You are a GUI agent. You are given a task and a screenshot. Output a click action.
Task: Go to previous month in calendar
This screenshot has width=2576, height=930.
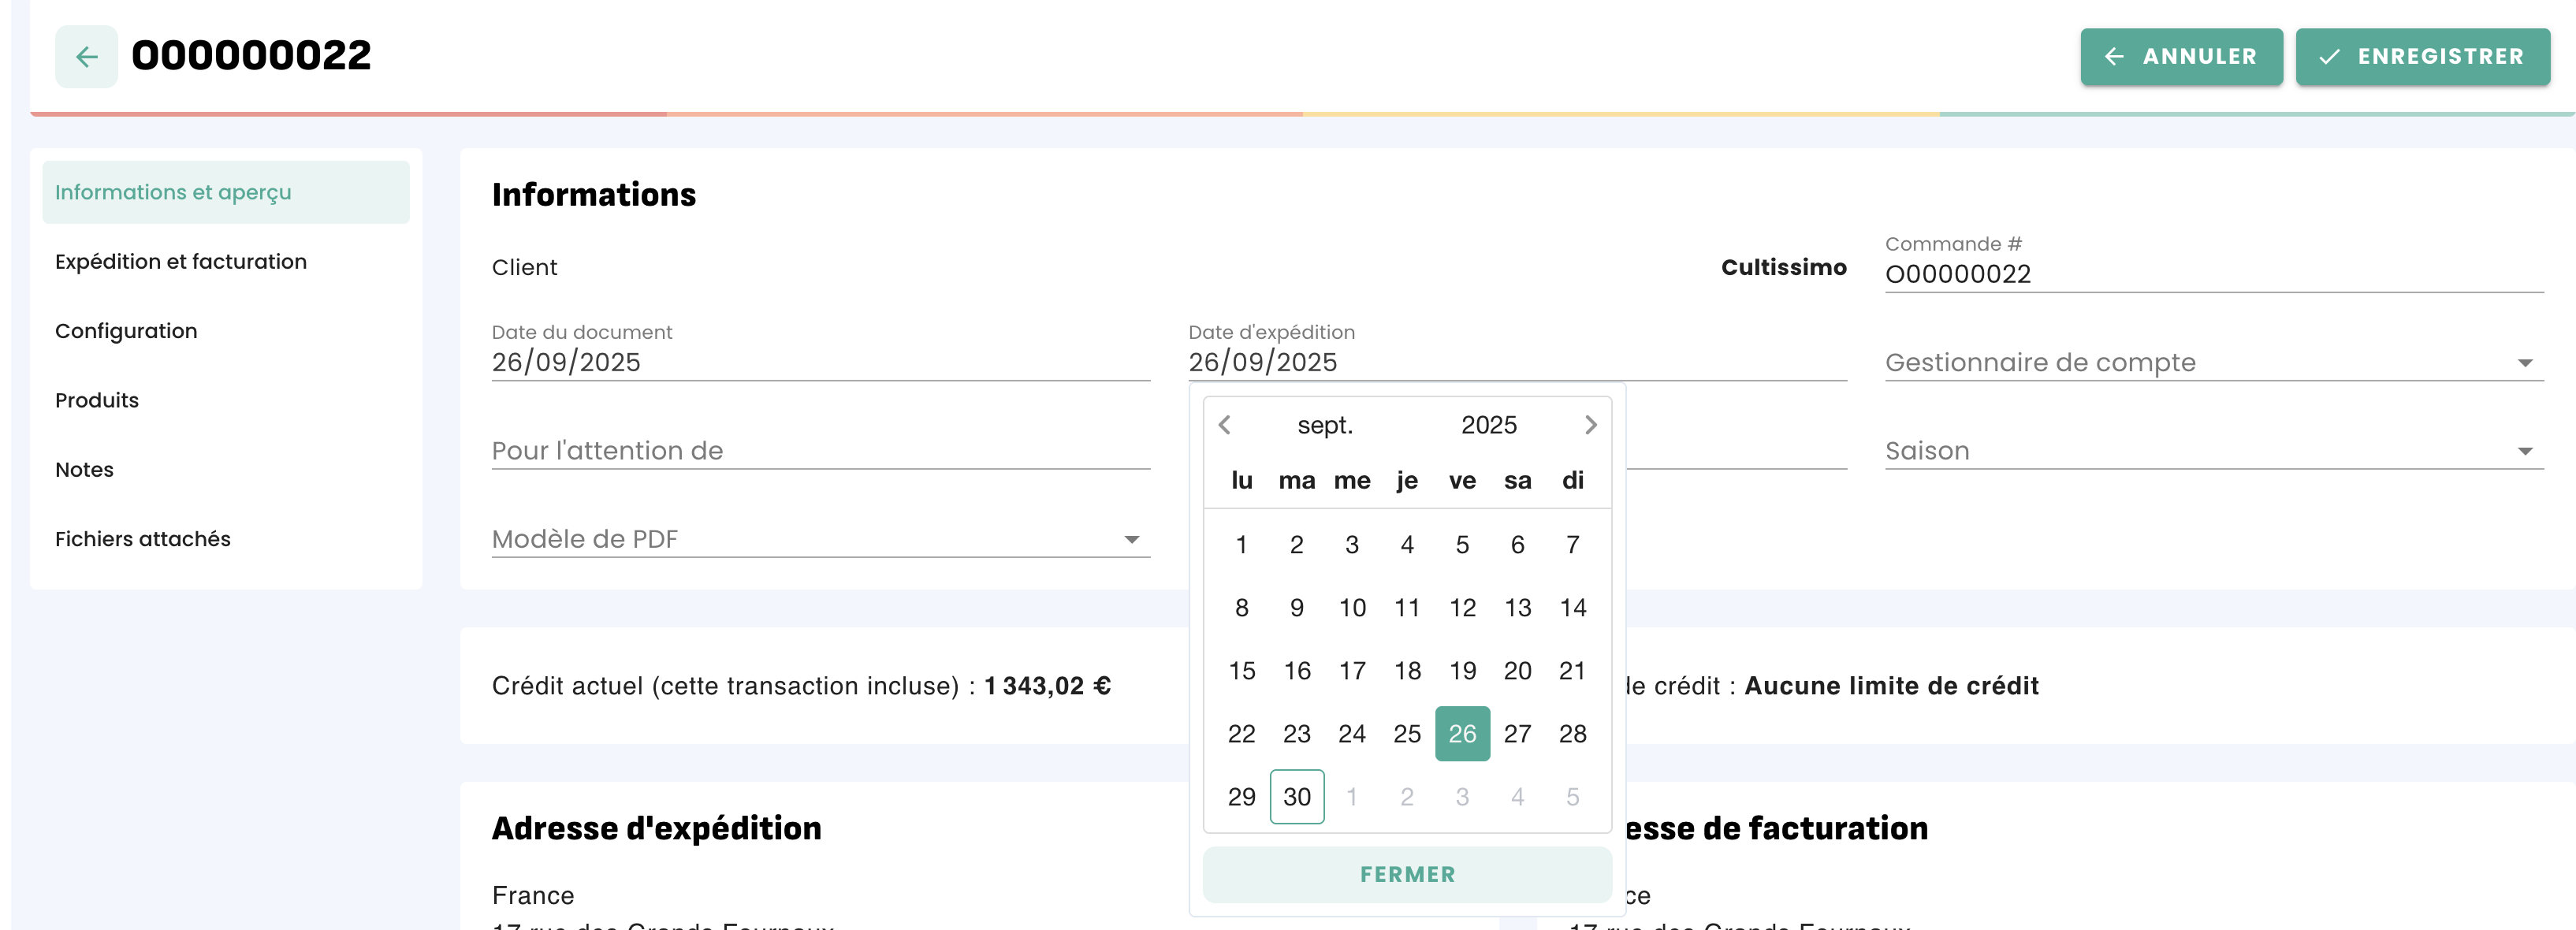[1224, 425]
